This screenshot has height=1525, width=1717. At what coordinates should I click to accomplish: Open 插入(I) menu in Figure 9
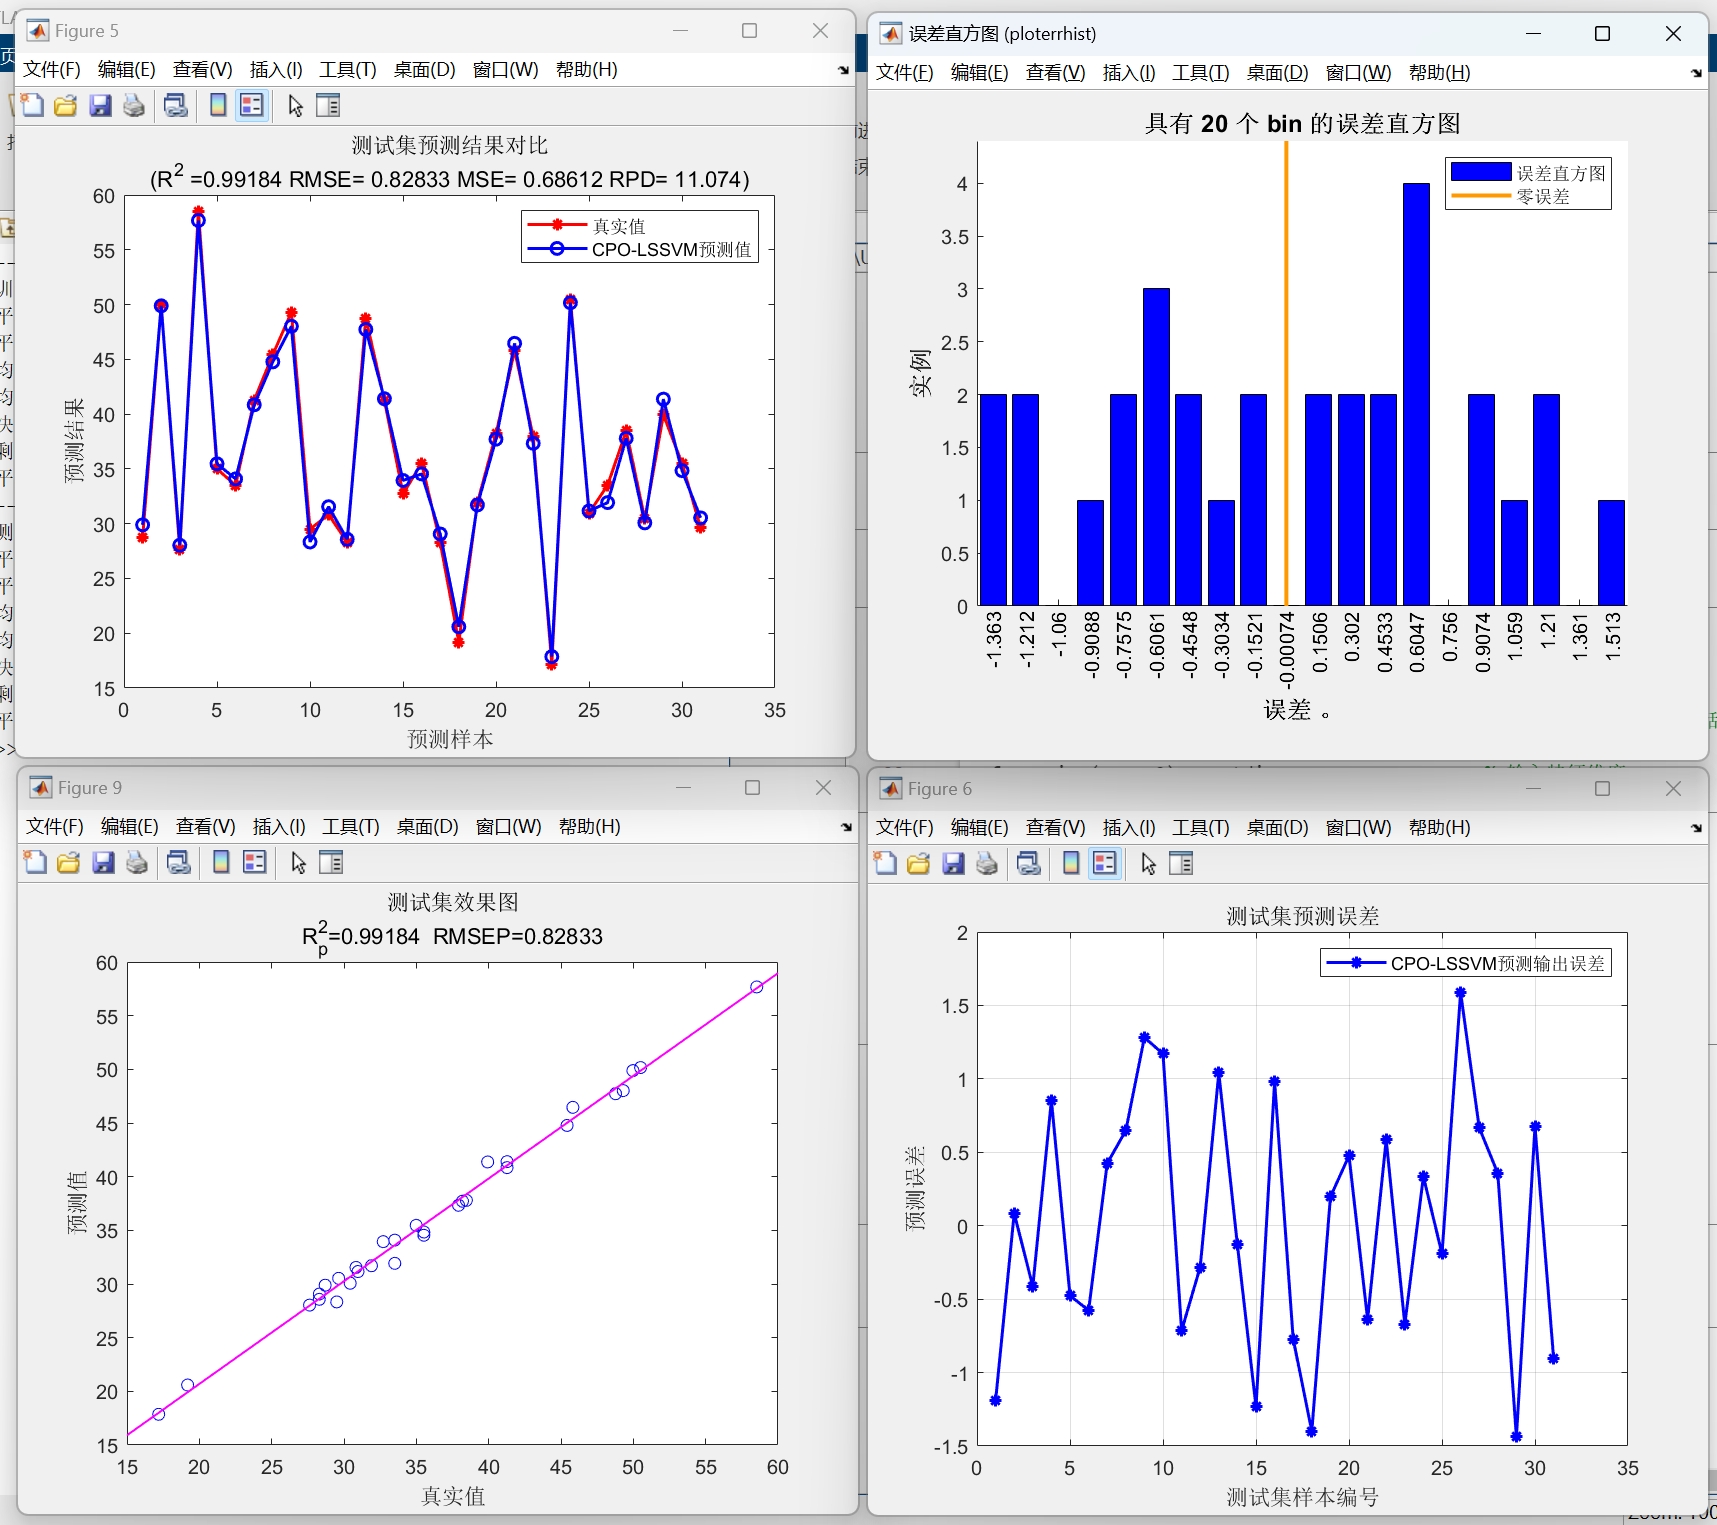tap(279, 826)
